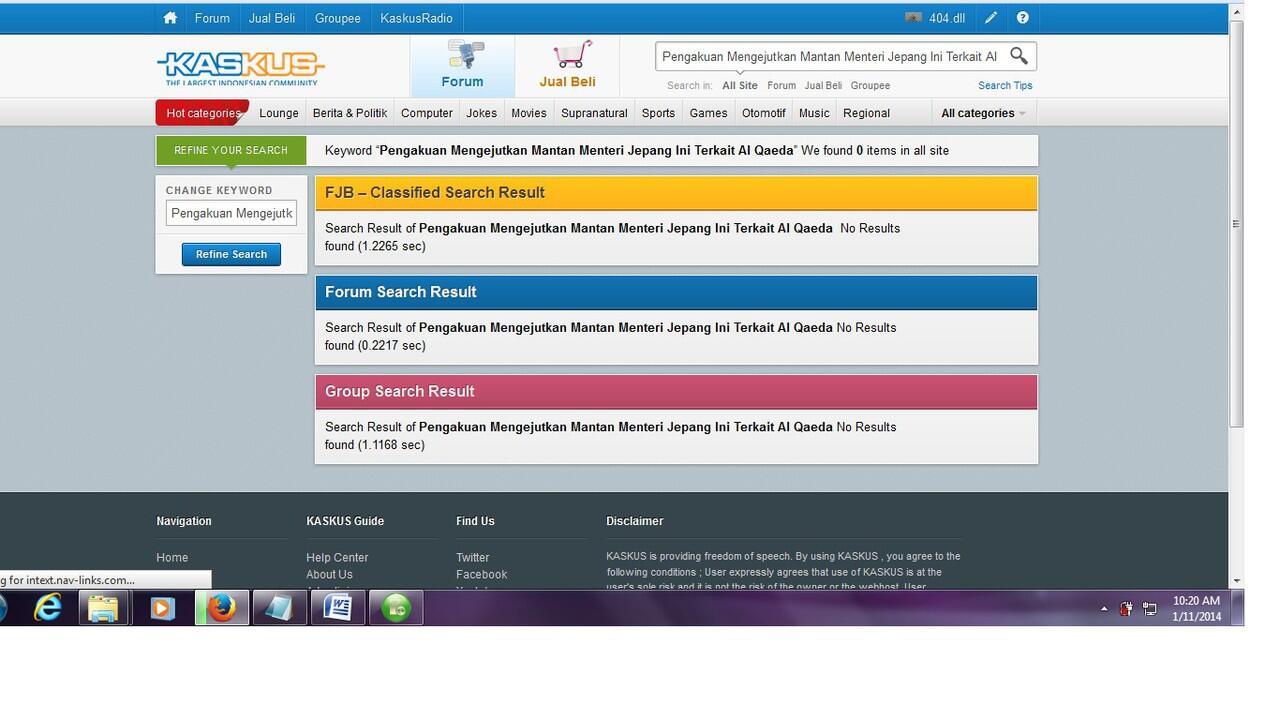Click the Change Keyword input field
The width and height of the screenshot is (1280, 720).
[231, 213]
